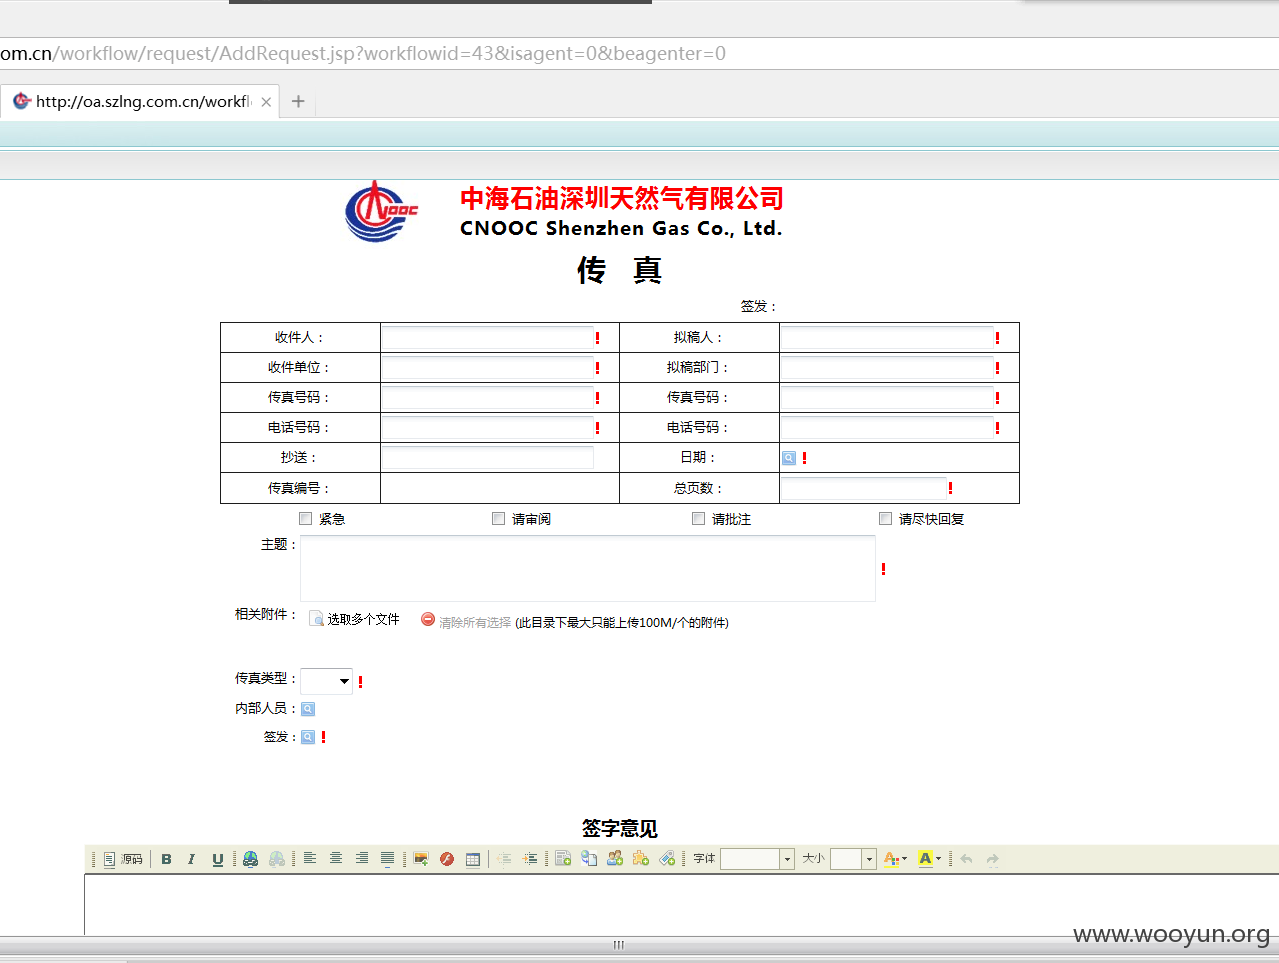Open the text color picker
1279x963 pixels.
(x=895, y=859)
